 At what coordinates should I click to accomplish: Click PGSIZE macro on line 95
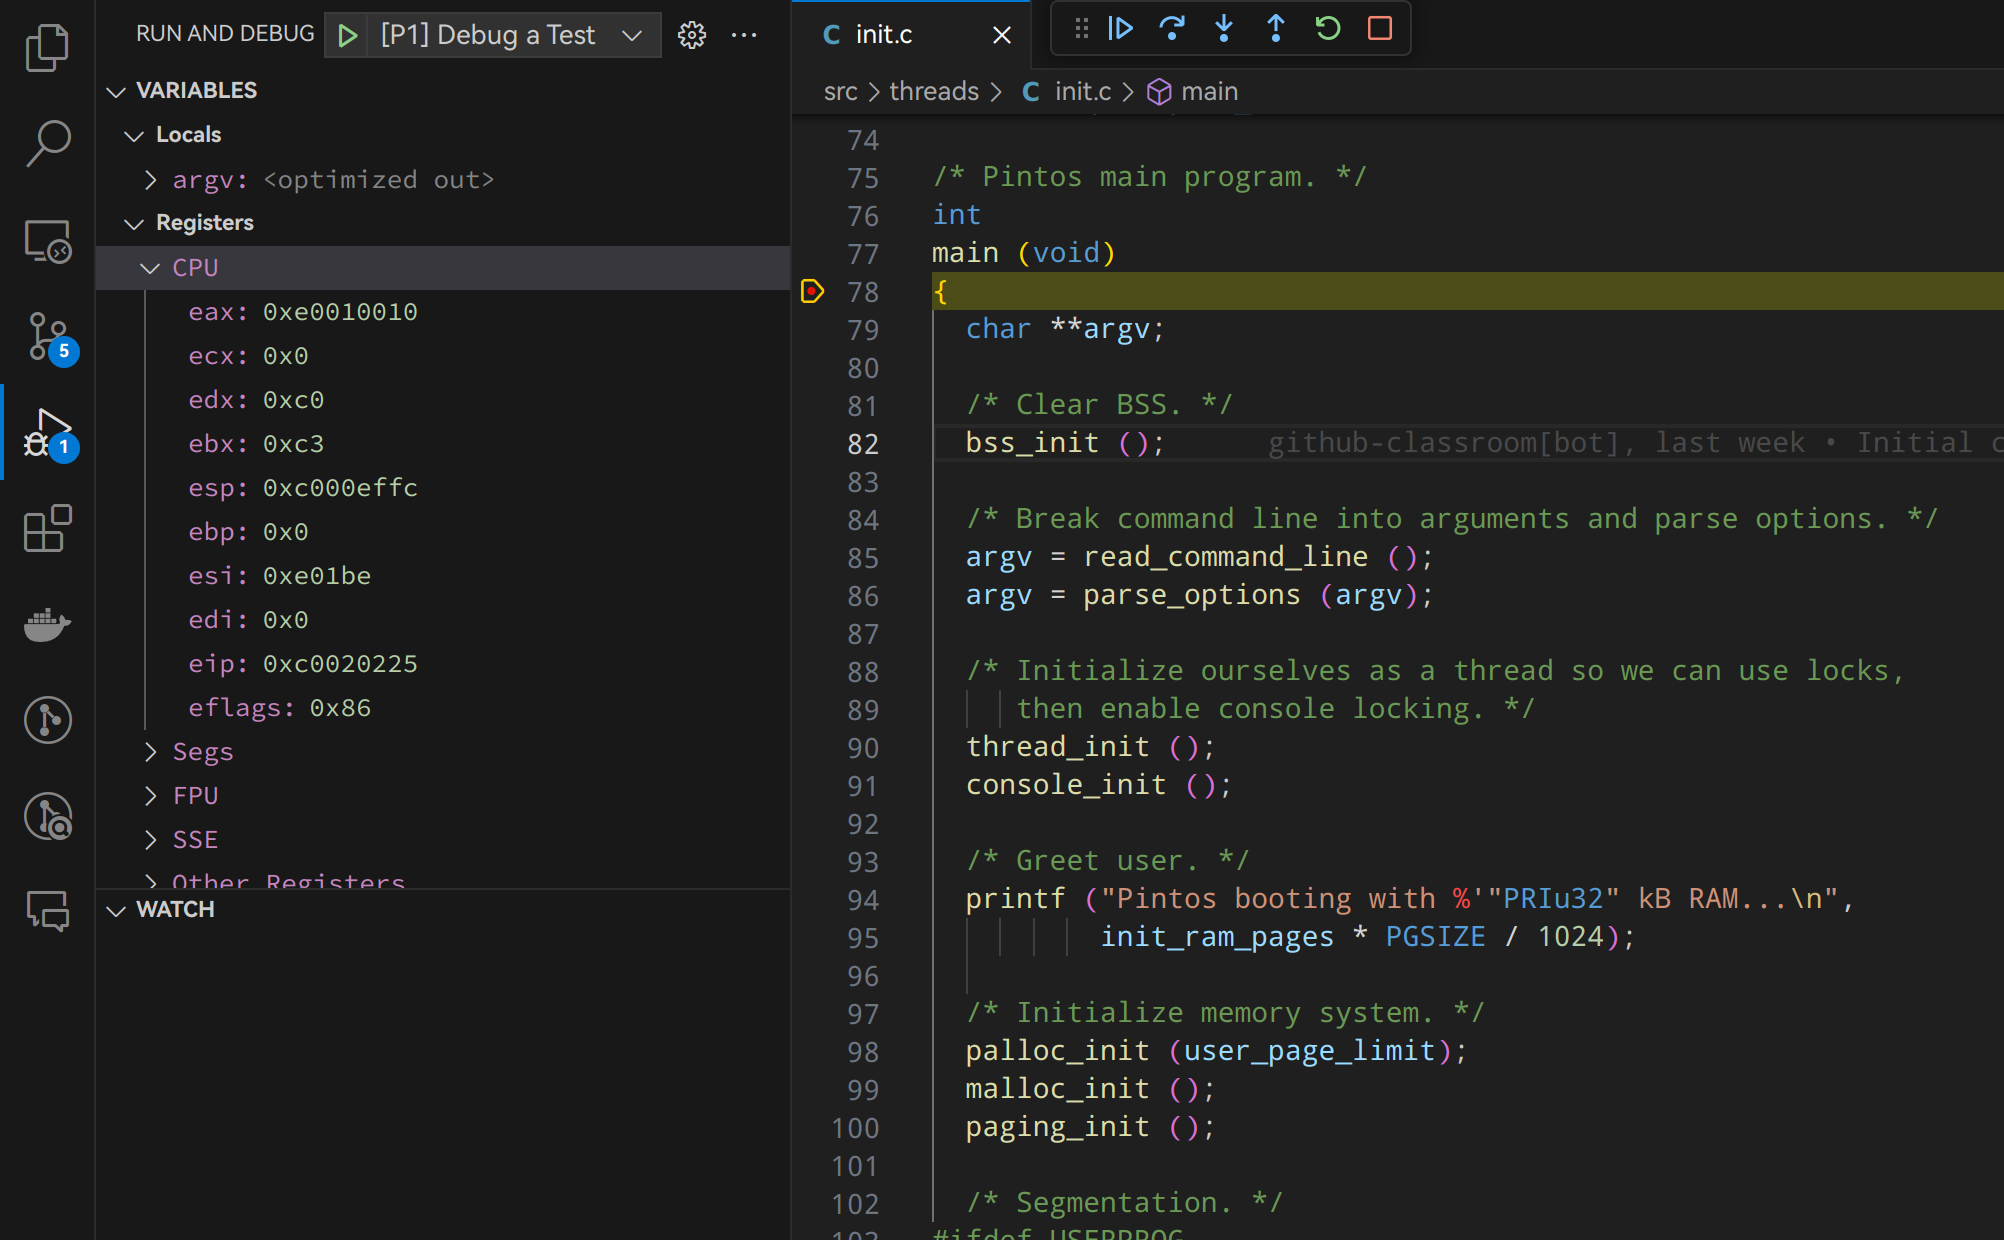tap(1435, 937)
